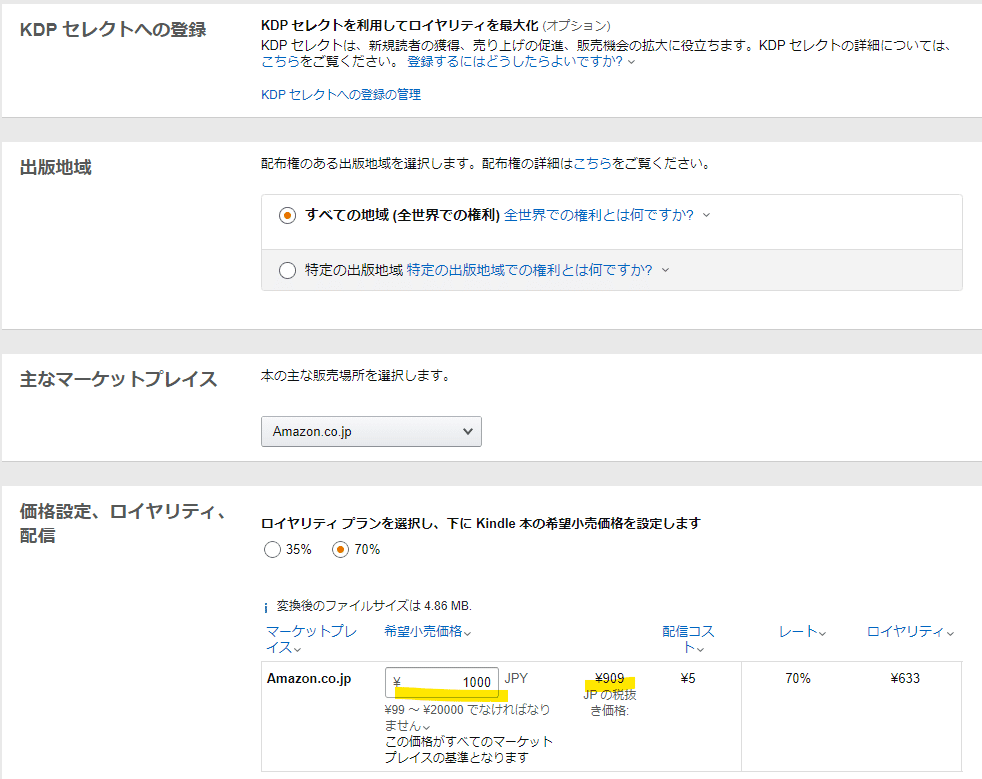This screenshot has height=779, width=982.
Task: Click こちら link for distribution rights details
Action: pyautogui.click(x=592, y=163)
